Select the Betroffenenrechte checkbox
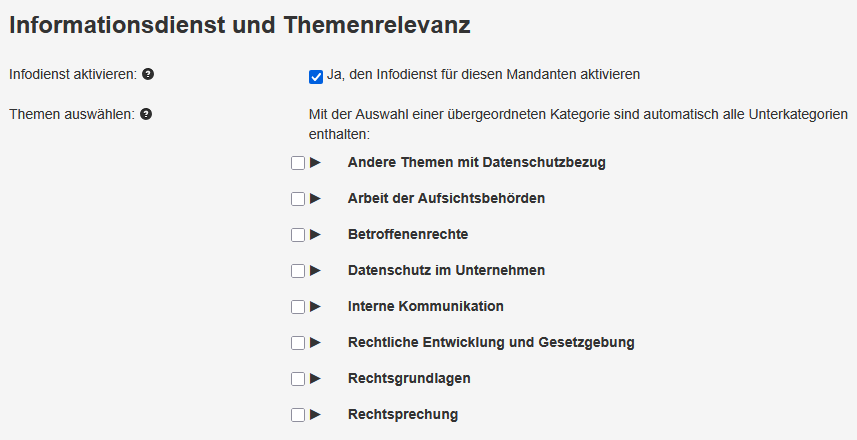 coord(298,235)
